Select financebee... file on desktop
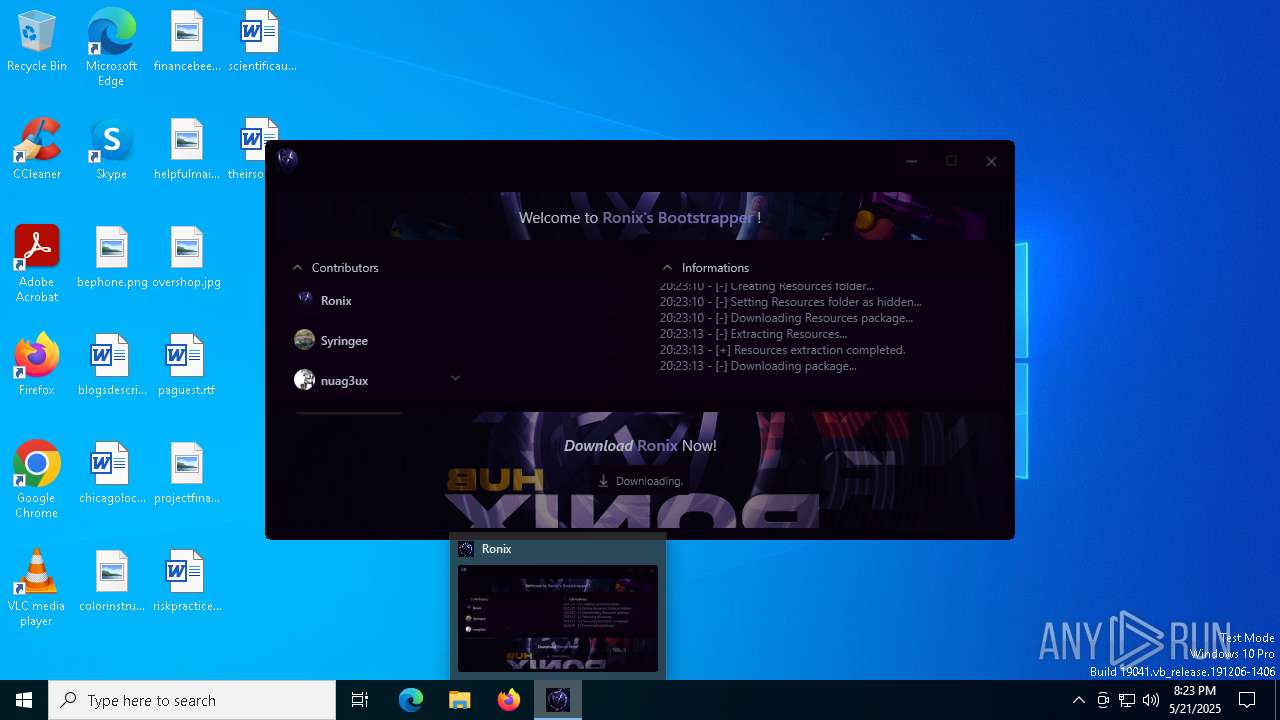This screenshot has width=1280, height=720. [x=186, y=41]
